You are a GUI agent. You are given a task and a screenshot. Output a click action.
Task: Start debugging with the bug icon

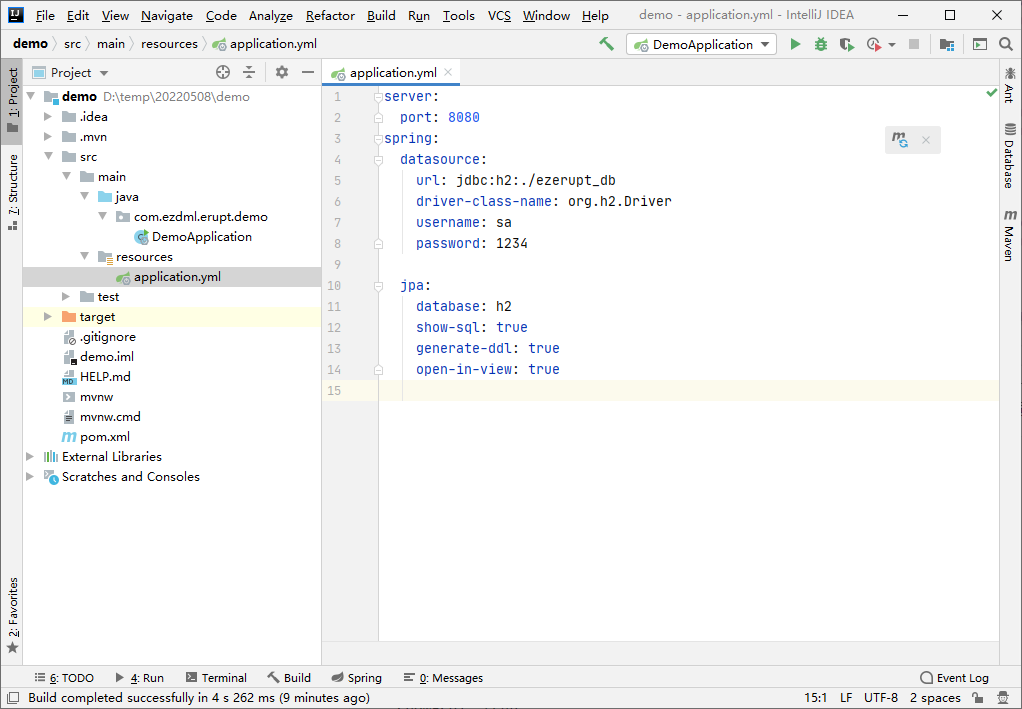coord(821,44)
